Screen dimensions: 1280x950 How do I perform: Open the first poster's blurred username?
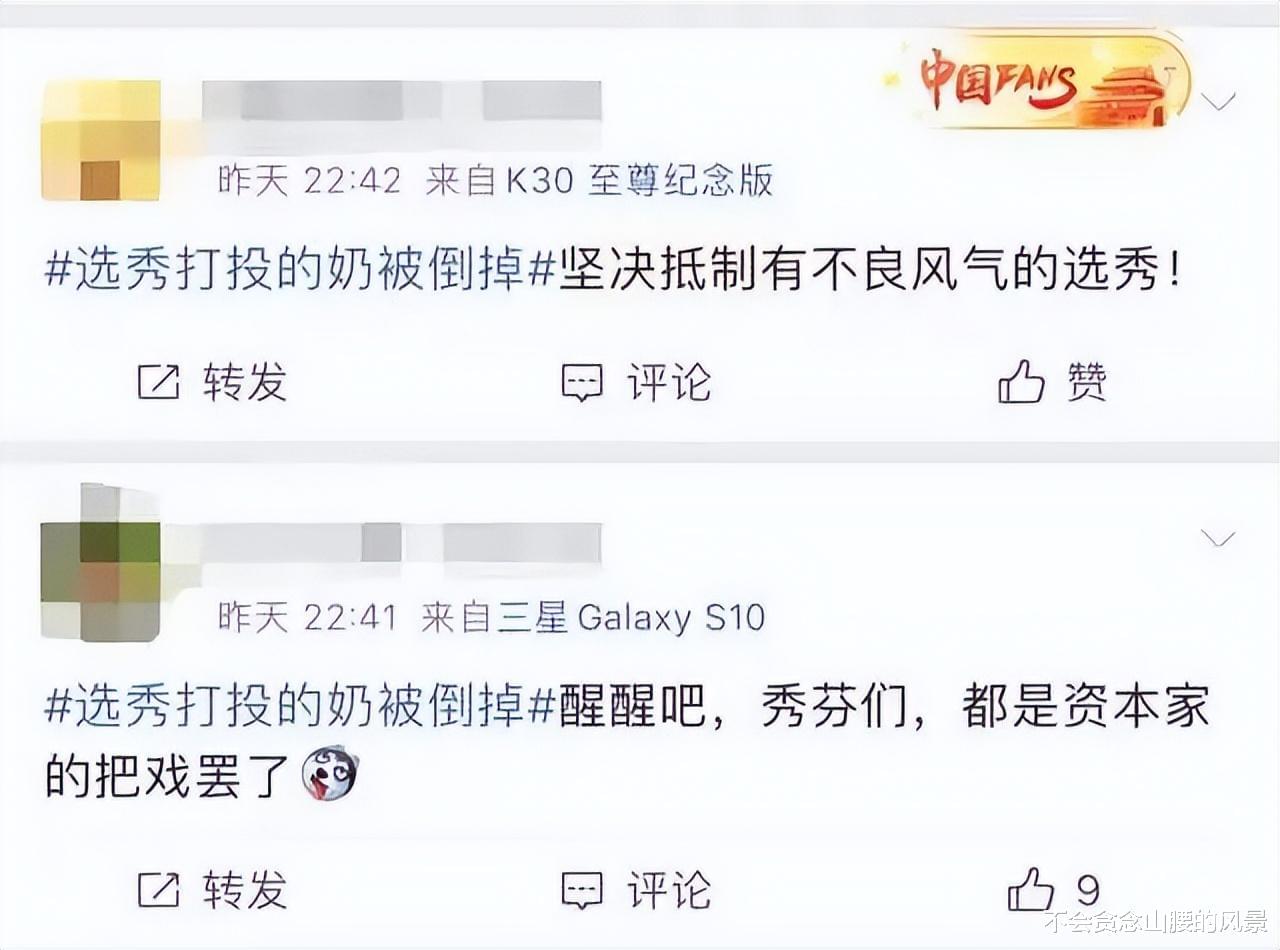click(402, 103)
